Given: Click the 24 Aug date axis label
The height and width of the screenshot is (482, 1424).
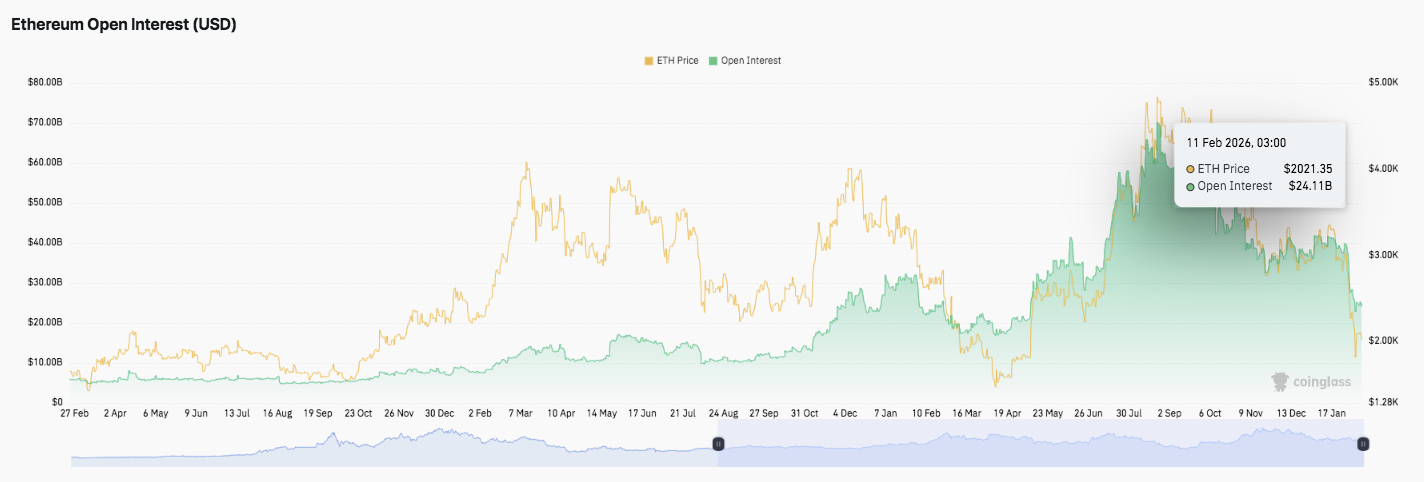Looking at the screenshot, I should tap(722, 412).
